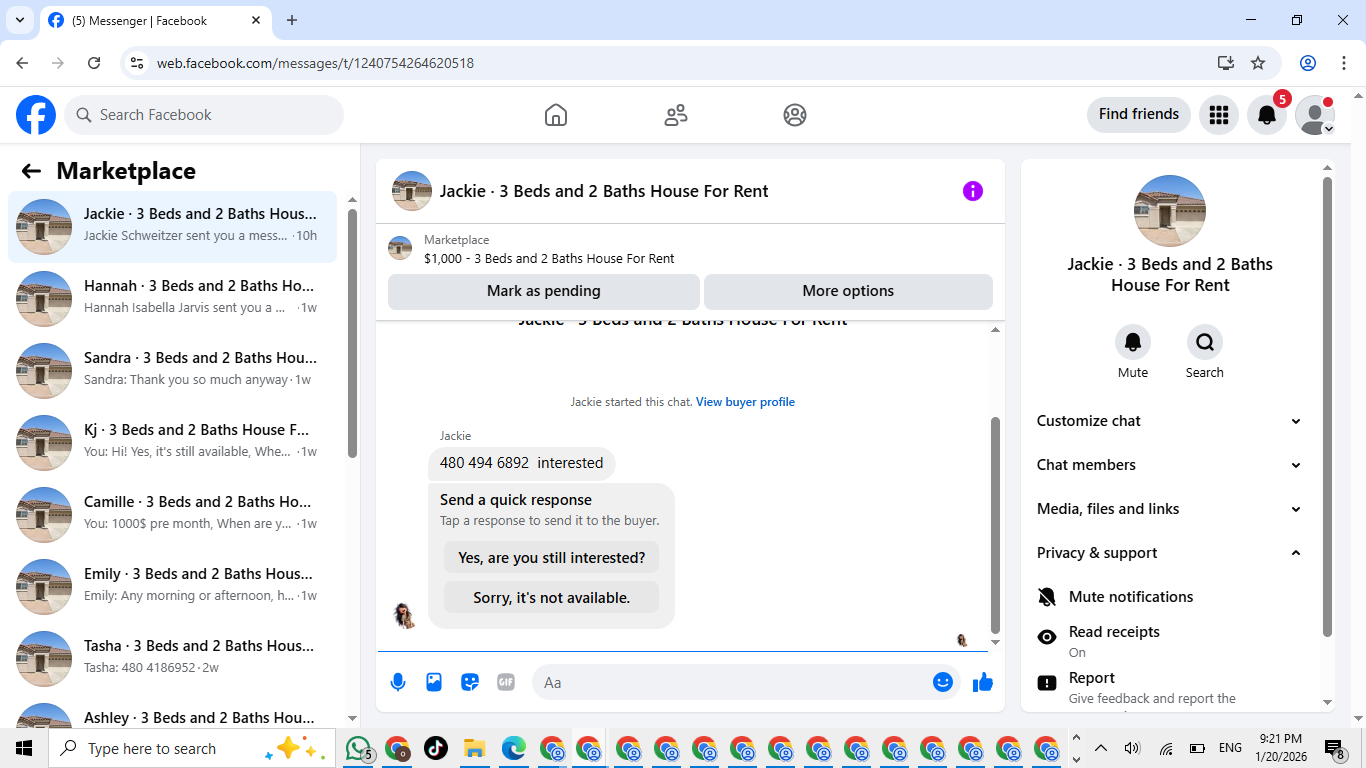
Task: Show hidden icons in system tray
Action: tap(1101, 748)
